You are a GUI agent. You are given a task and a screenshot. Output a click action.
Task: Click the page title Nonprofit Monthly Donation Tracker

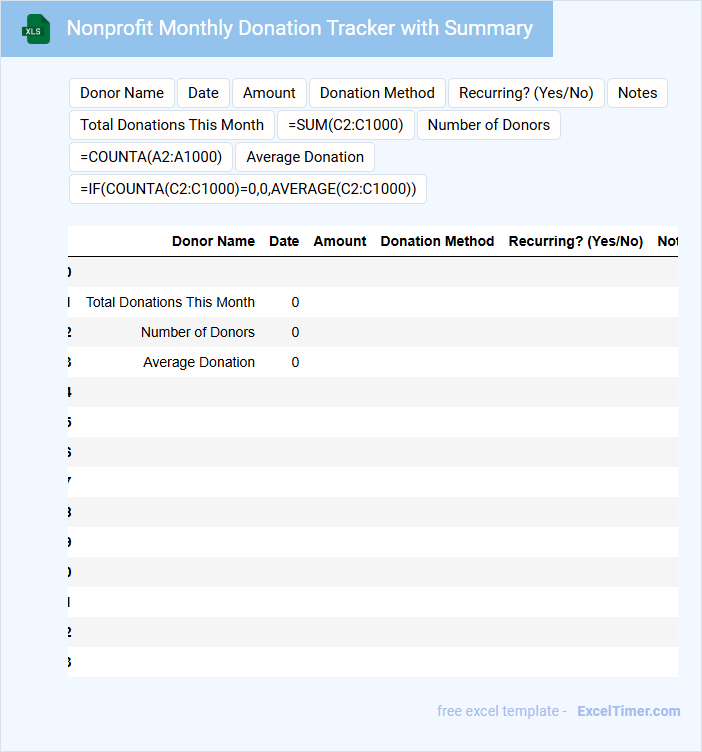299,28
